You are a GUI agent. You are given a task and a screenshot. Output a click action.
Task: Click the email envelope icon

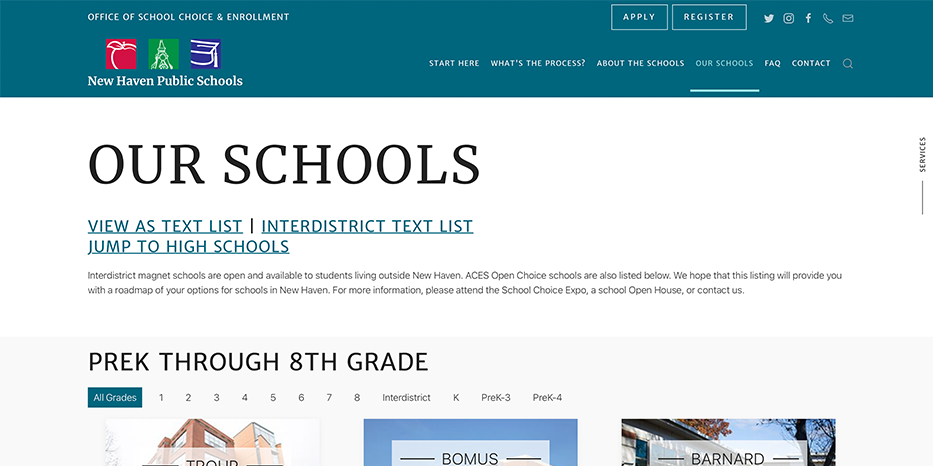tap(848, 18)
